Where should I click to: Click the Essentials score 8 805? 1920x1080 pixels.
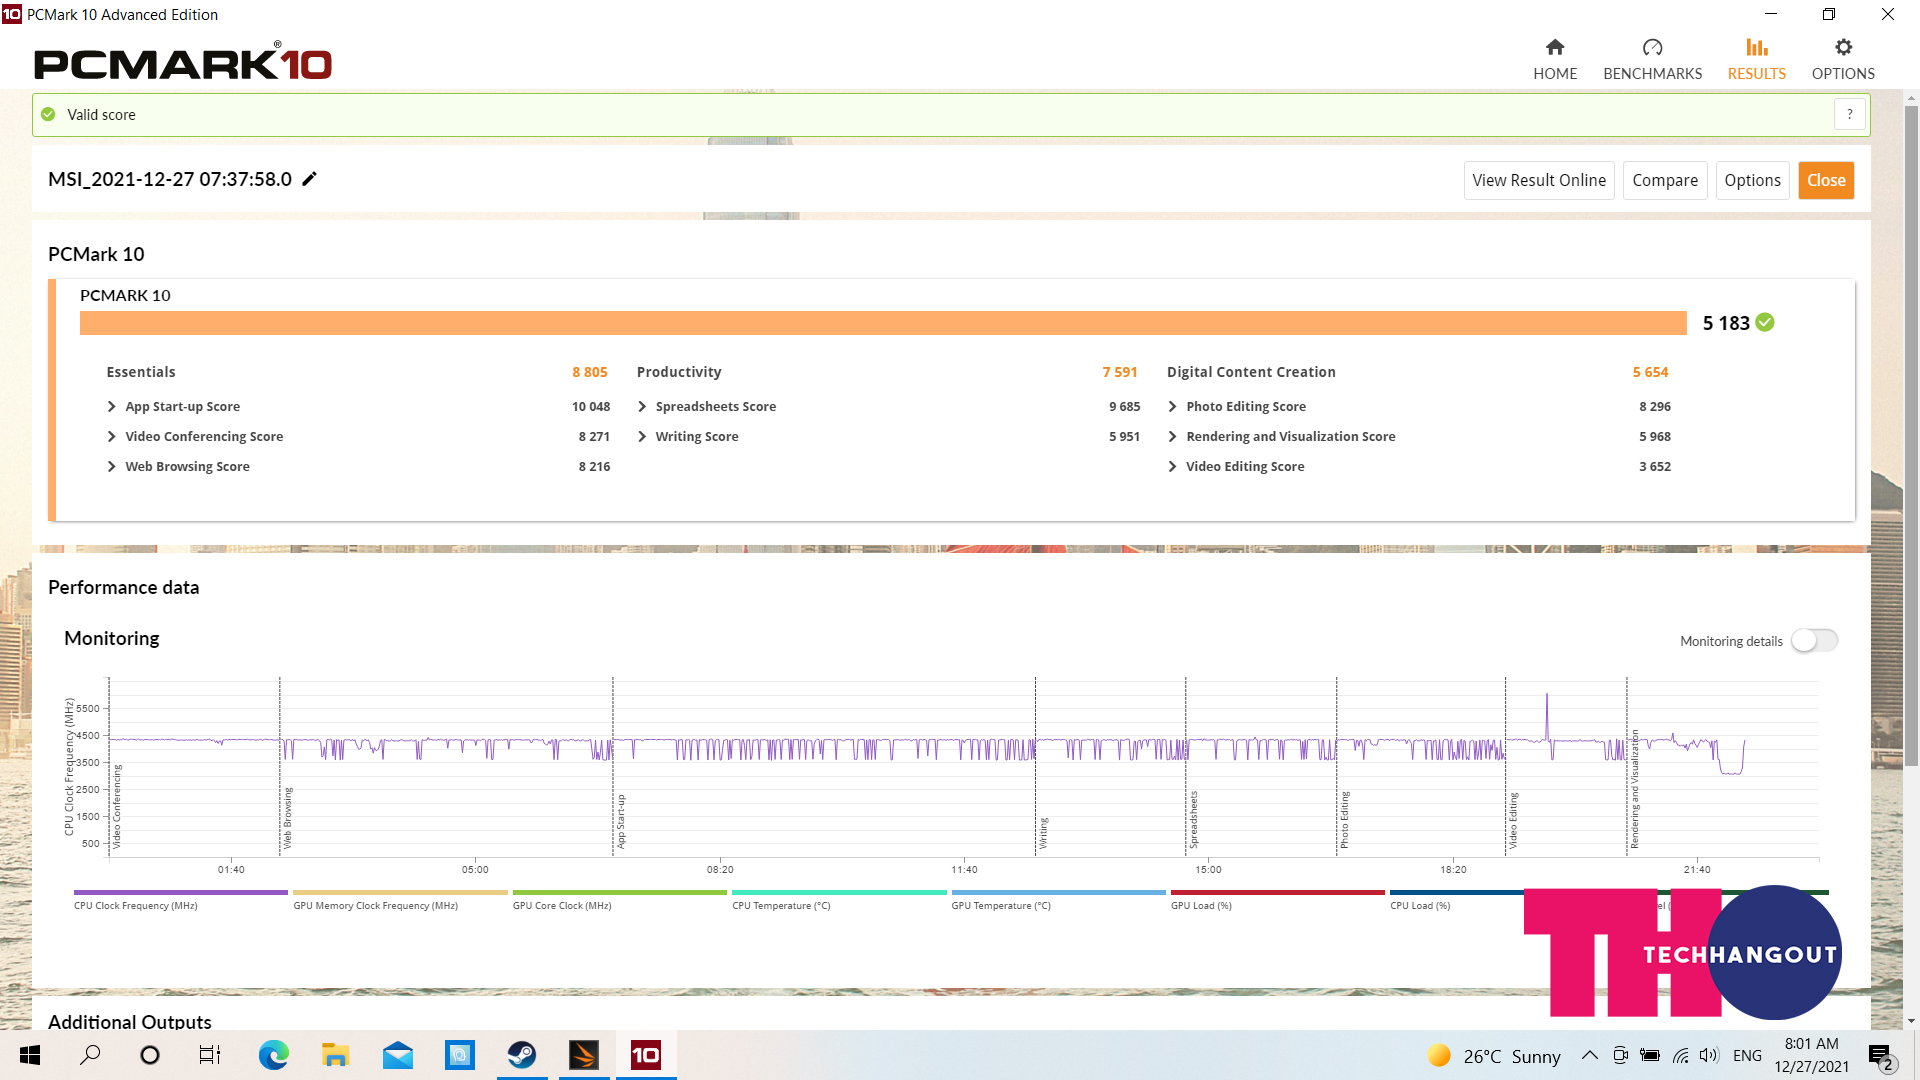(590, 372)
